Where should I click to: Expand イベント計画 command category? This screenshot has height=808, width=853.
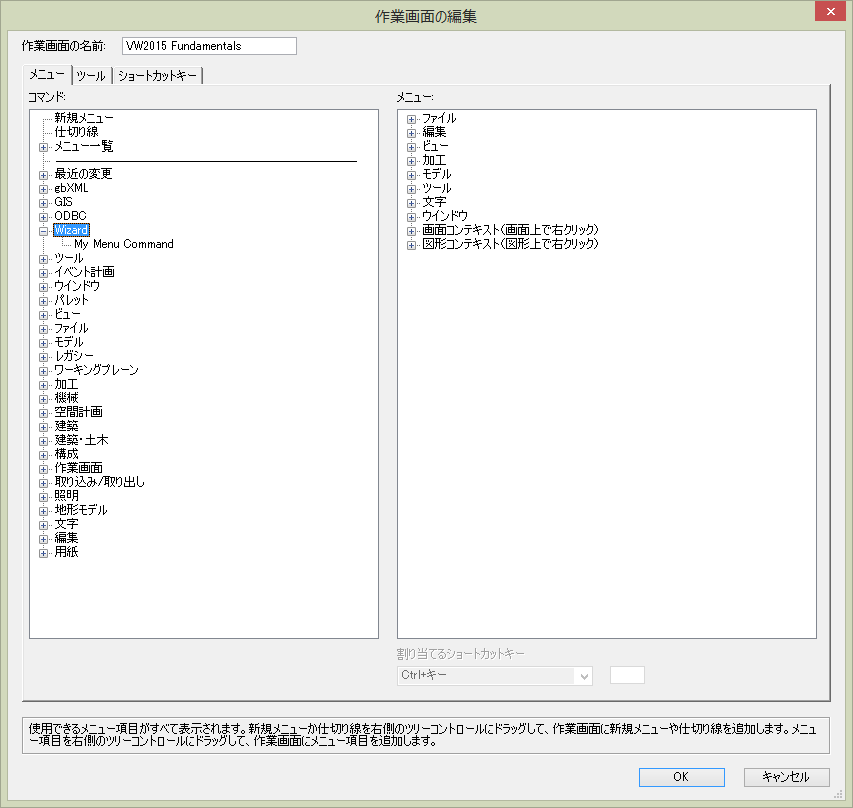44,273
